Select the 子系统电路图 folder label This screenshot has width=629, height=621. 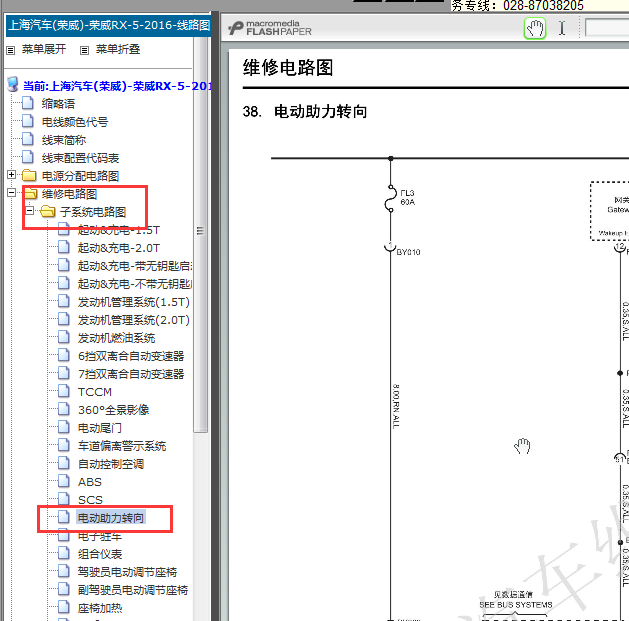93,212
